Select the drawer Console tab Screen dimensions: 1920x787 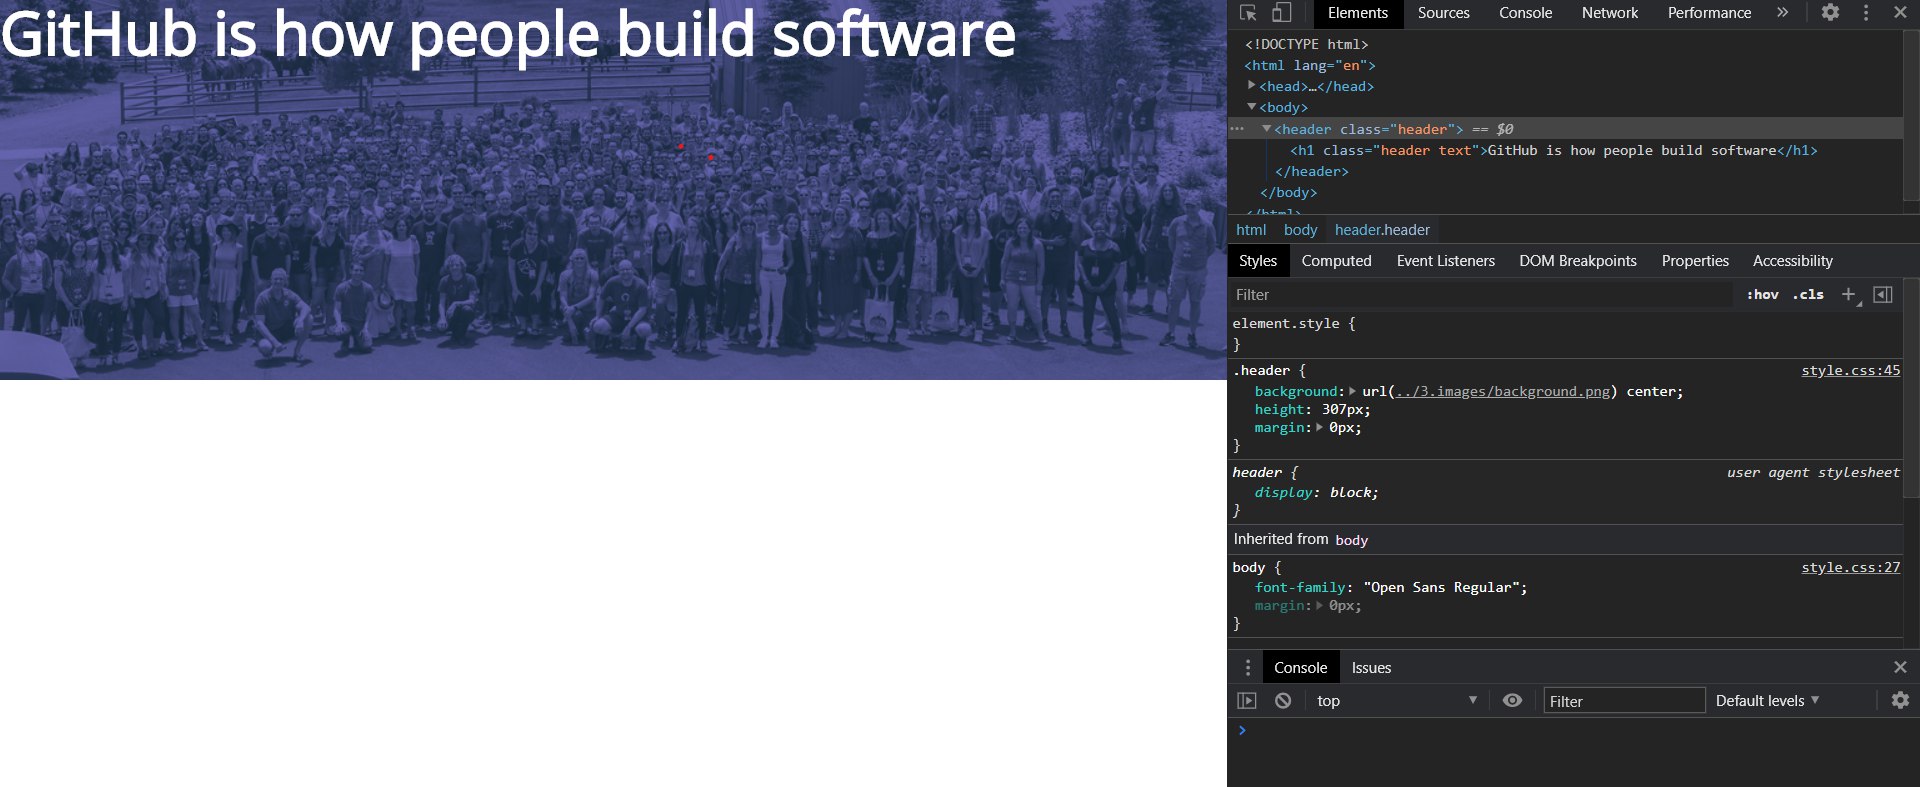(1300, 668)
